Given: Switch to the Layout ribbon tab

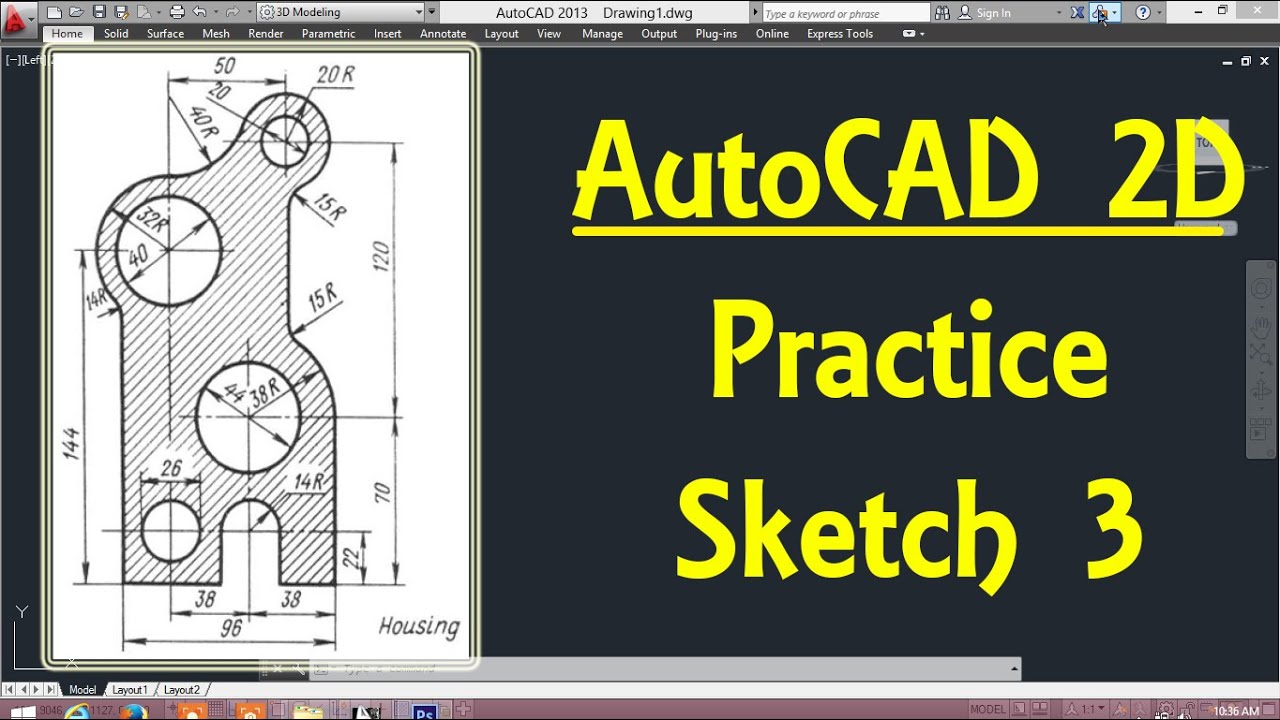Looking at the screenshot, I should (502, 33).
